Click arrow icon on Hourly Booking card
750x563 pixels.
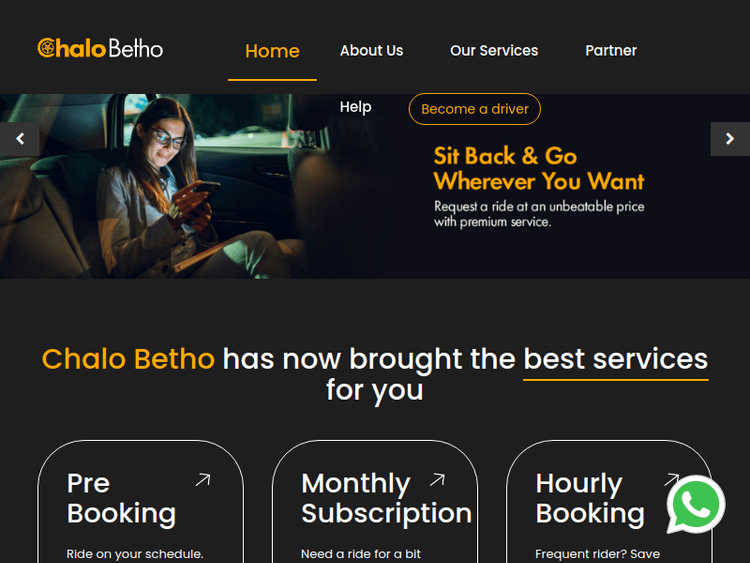pos(671,479)
